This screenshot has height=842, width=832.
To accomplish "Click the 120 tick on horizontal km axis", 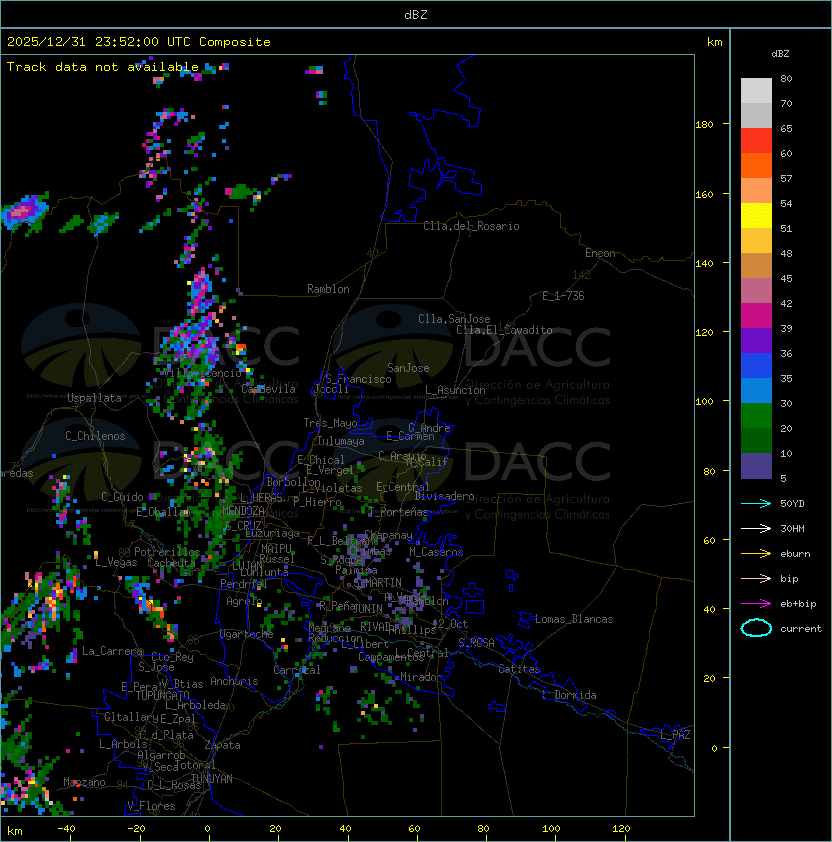I will pos(621,829).
